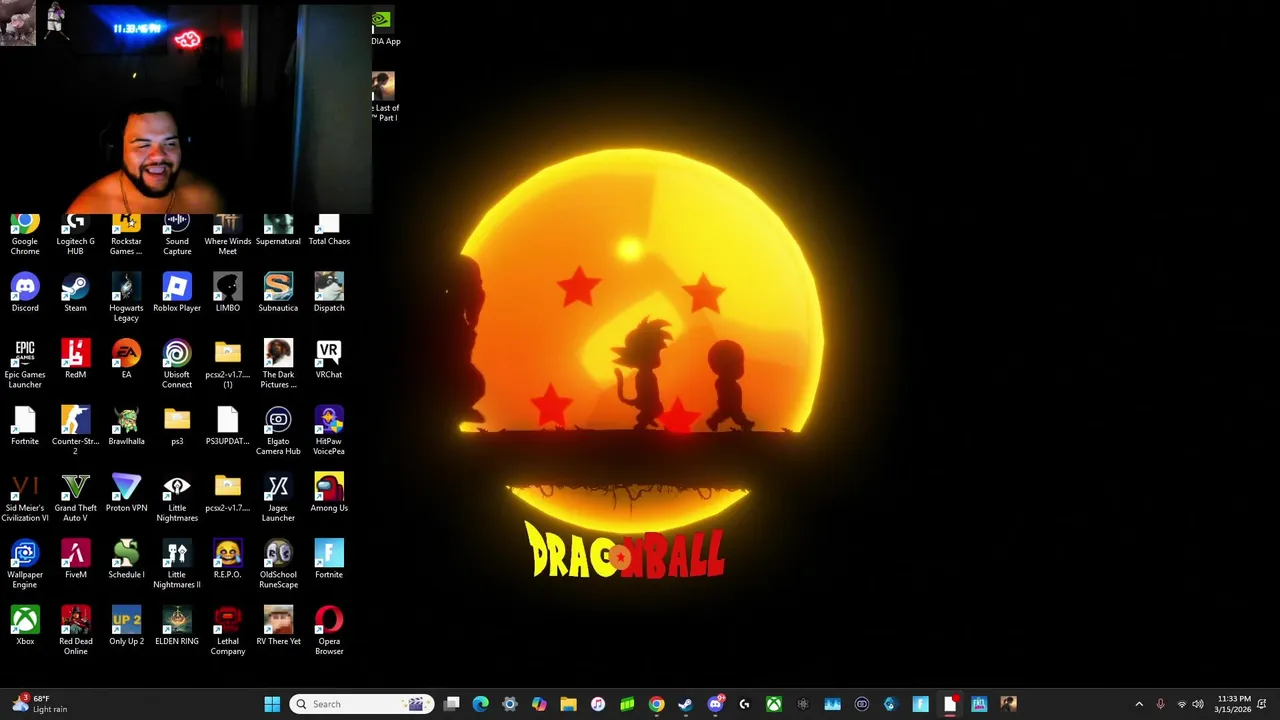
Task: Open File Explorer from the taskbar
Action: point(568,704)
